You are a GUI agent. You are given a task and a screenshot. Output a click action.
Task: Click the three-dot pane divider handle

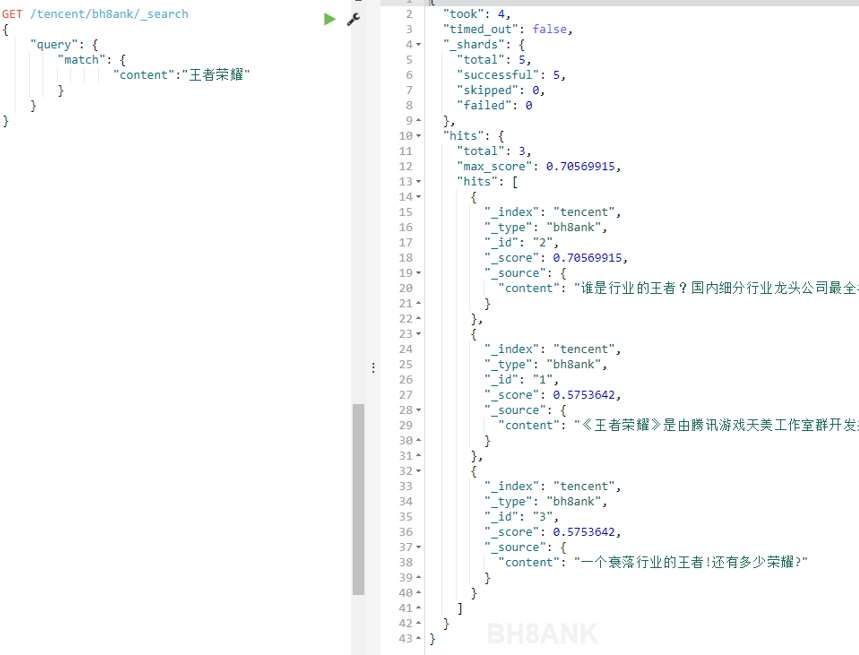373,367
